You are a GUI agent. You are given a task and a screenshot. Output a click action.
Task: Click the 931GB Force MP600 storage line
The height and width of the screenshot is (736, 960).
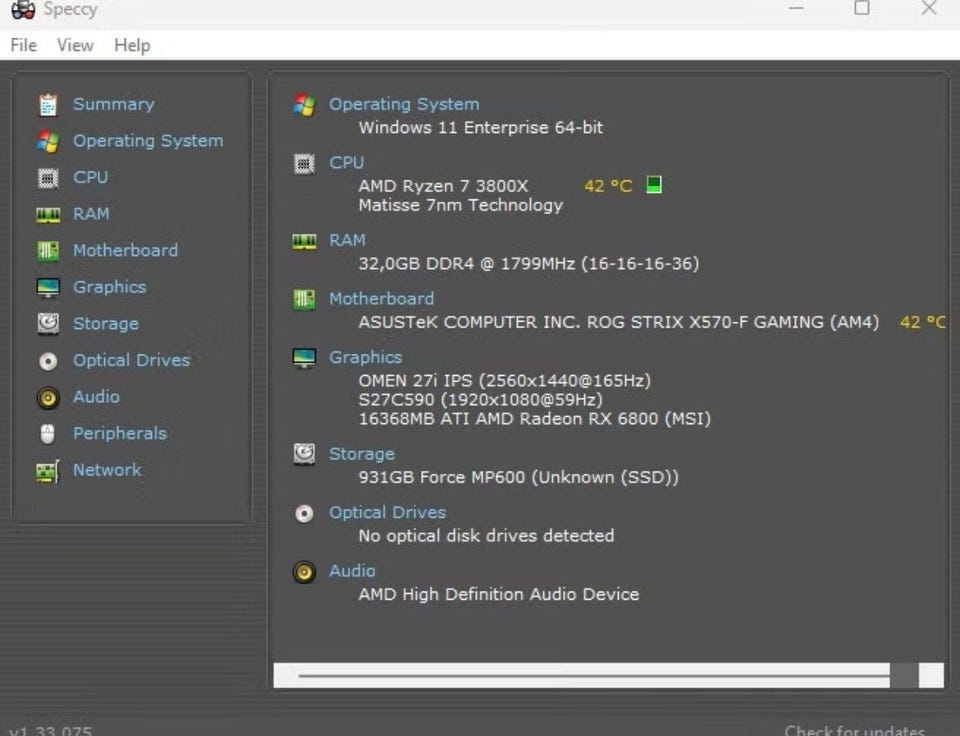[x=519, y=477]
